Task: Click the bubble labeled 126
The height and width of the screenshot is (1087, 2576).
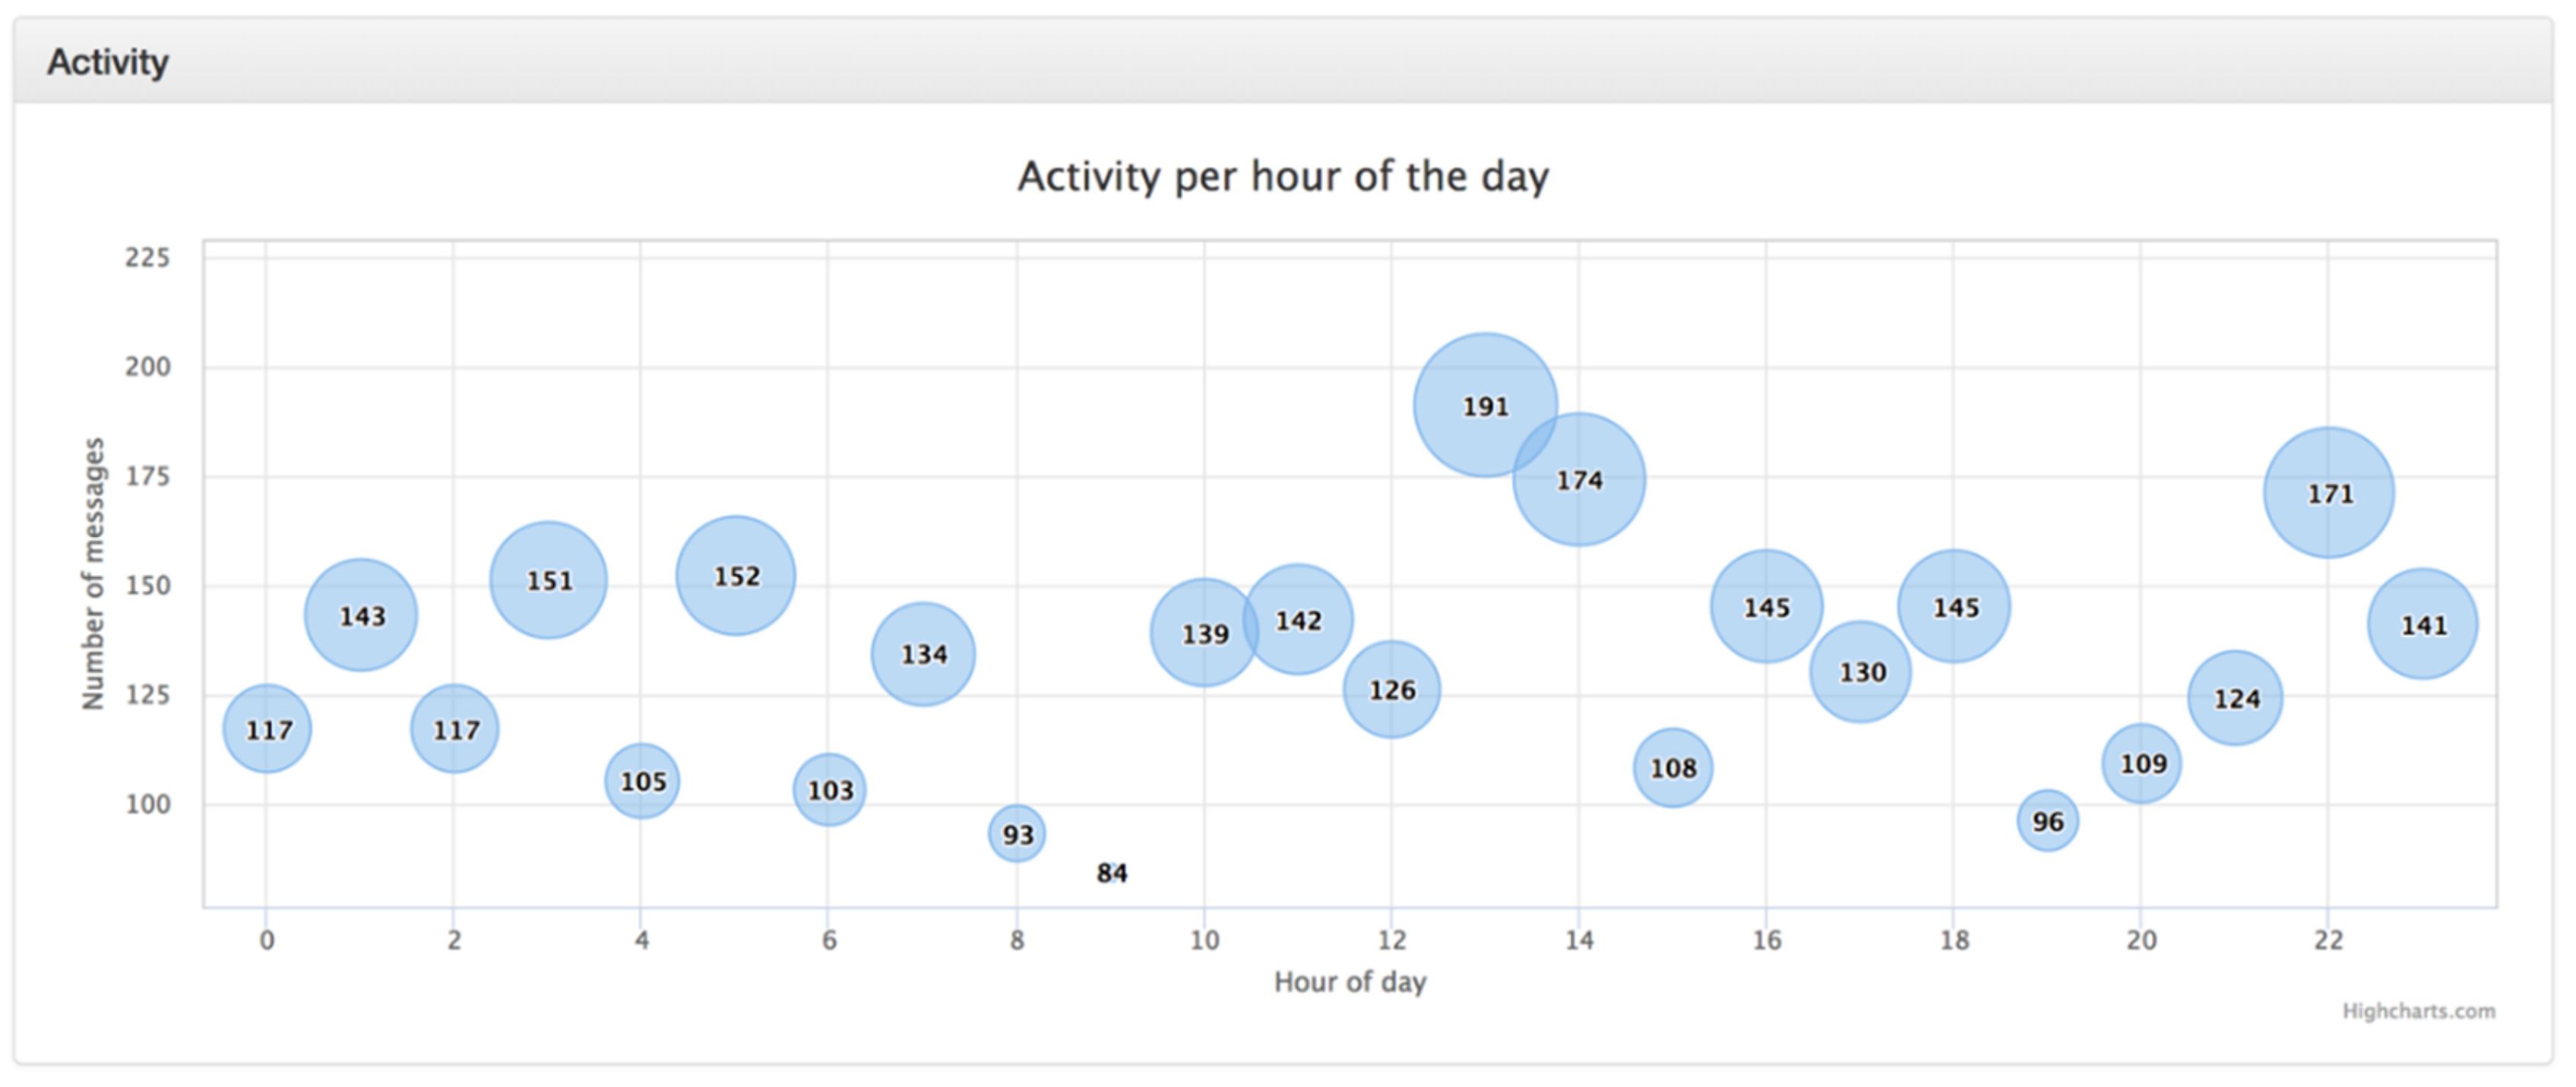Action: coord(1391,690)
